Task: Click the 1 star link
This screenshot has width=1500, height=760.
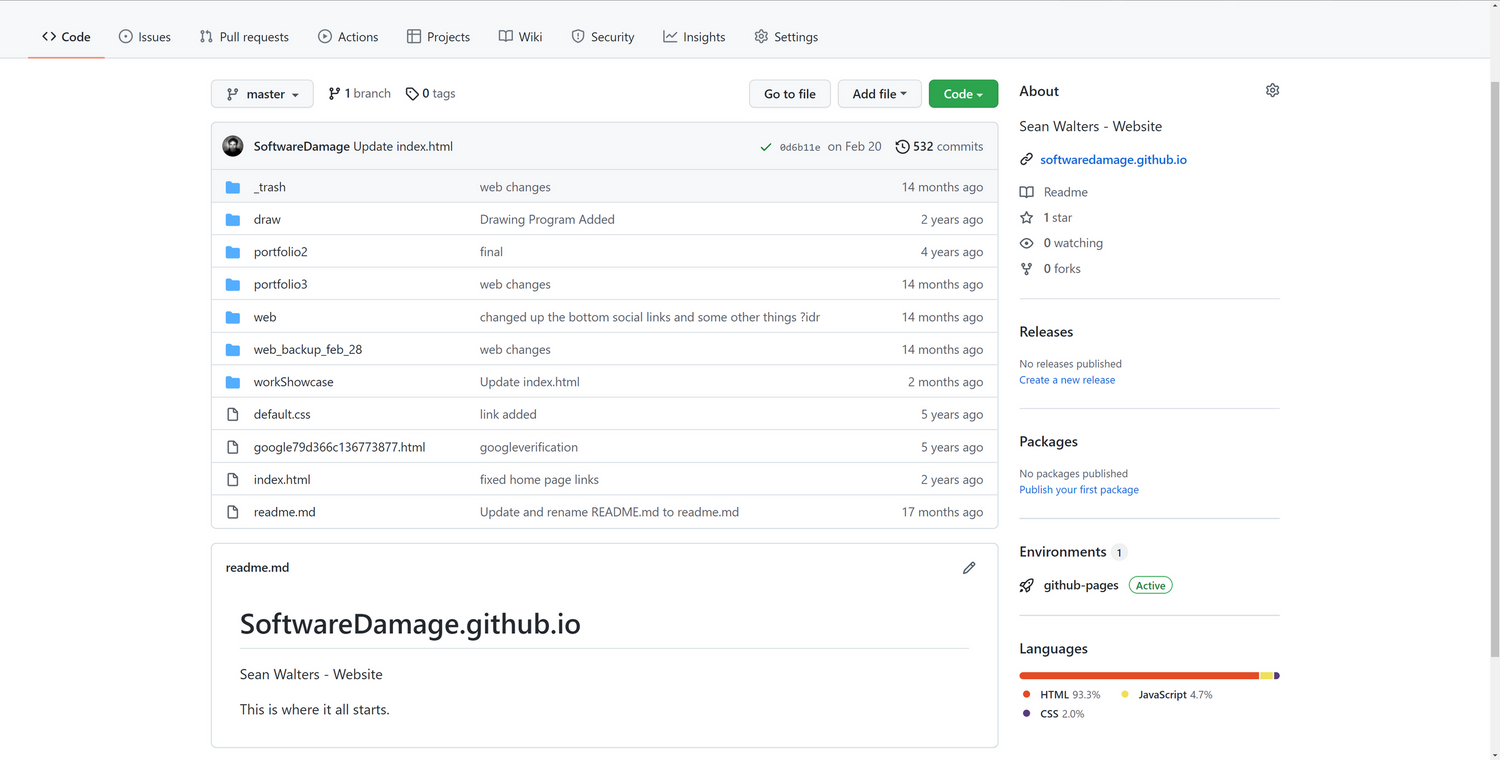Action: coord(1046,217)
